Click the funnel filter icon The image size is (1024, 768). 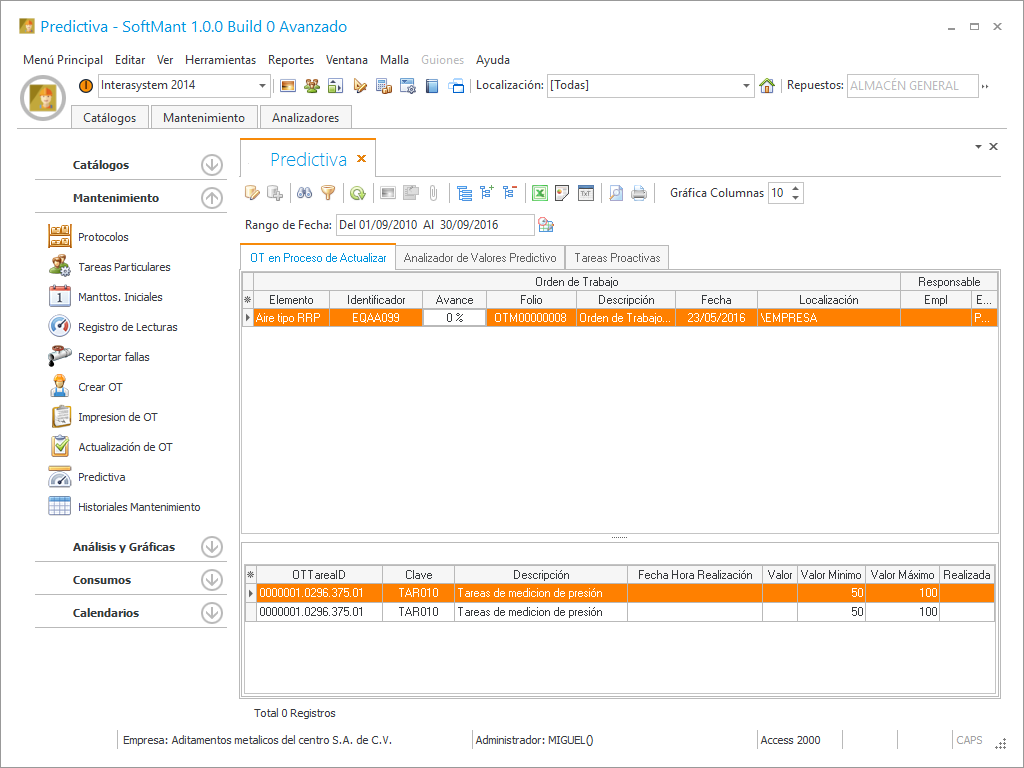click(328, 193)
